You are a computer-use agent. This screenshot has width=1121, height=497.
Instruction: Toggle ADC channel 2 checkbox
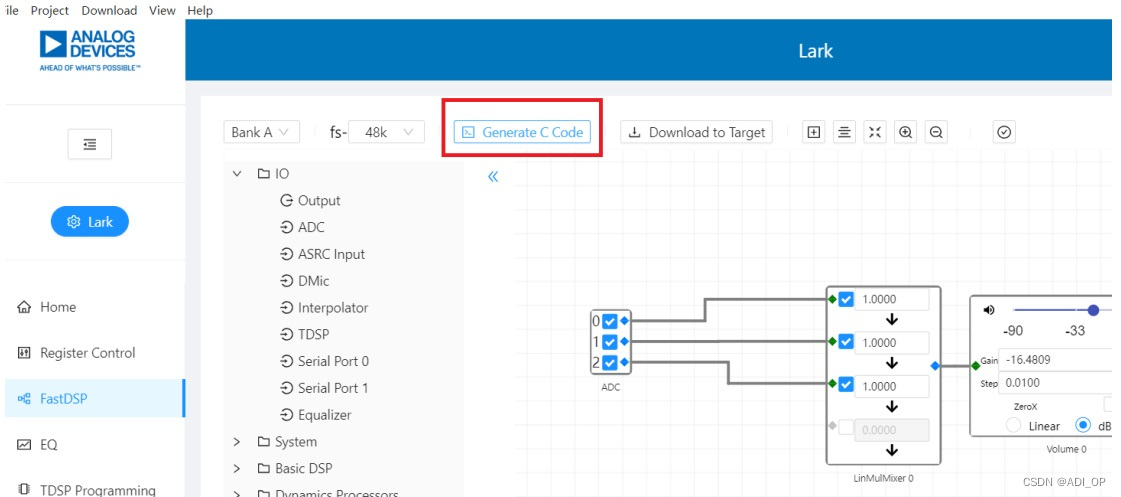(x=609, y=363)
